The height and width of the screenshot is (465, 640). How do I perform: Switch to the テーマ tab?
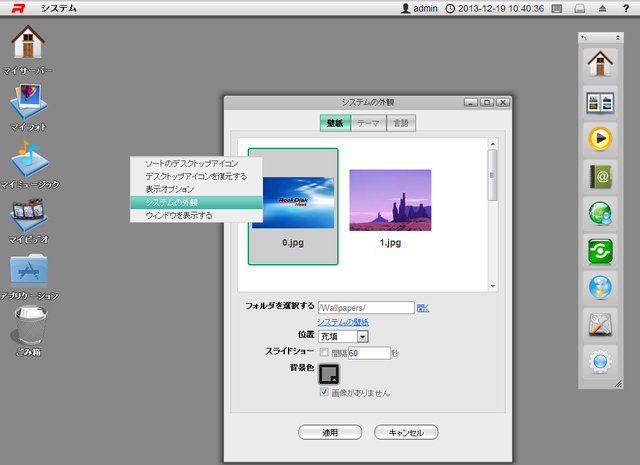coord(368,122)
